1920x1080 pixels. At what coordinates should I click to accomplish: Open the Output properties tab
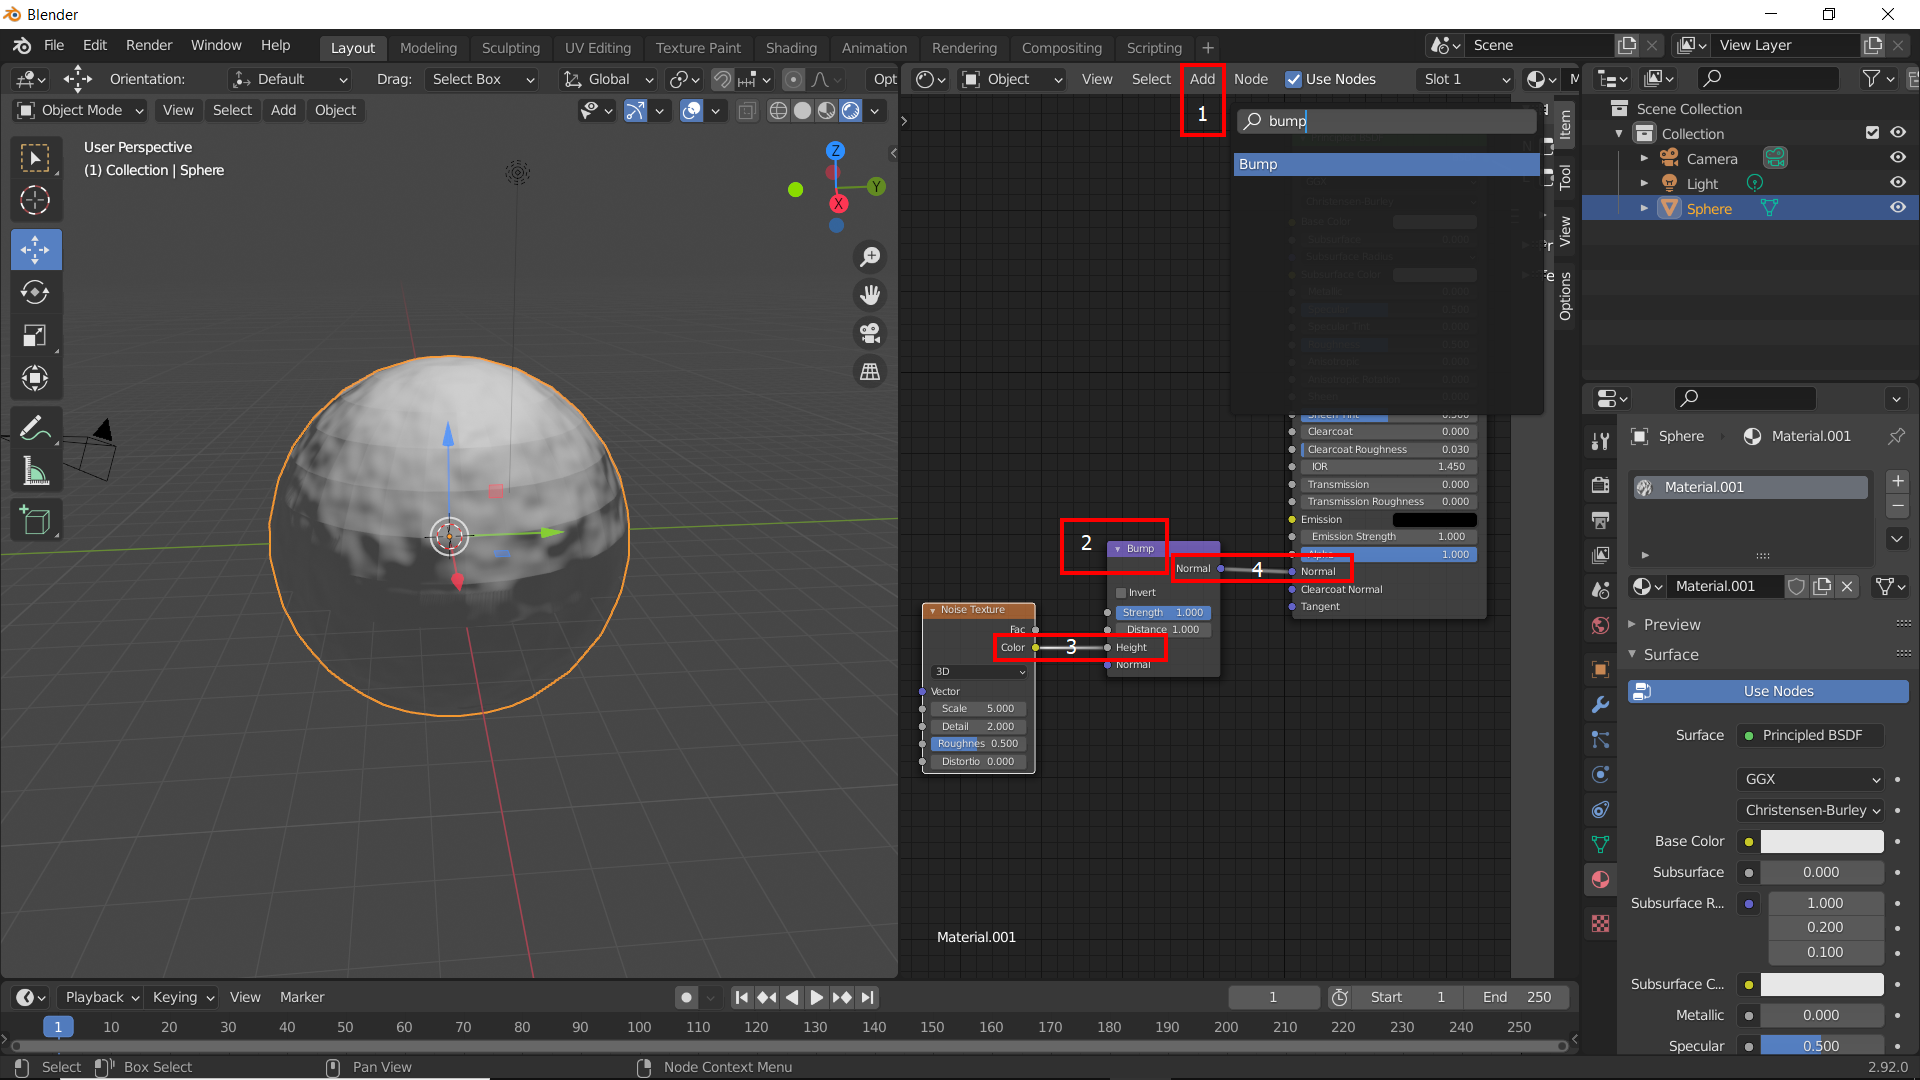1601,520
